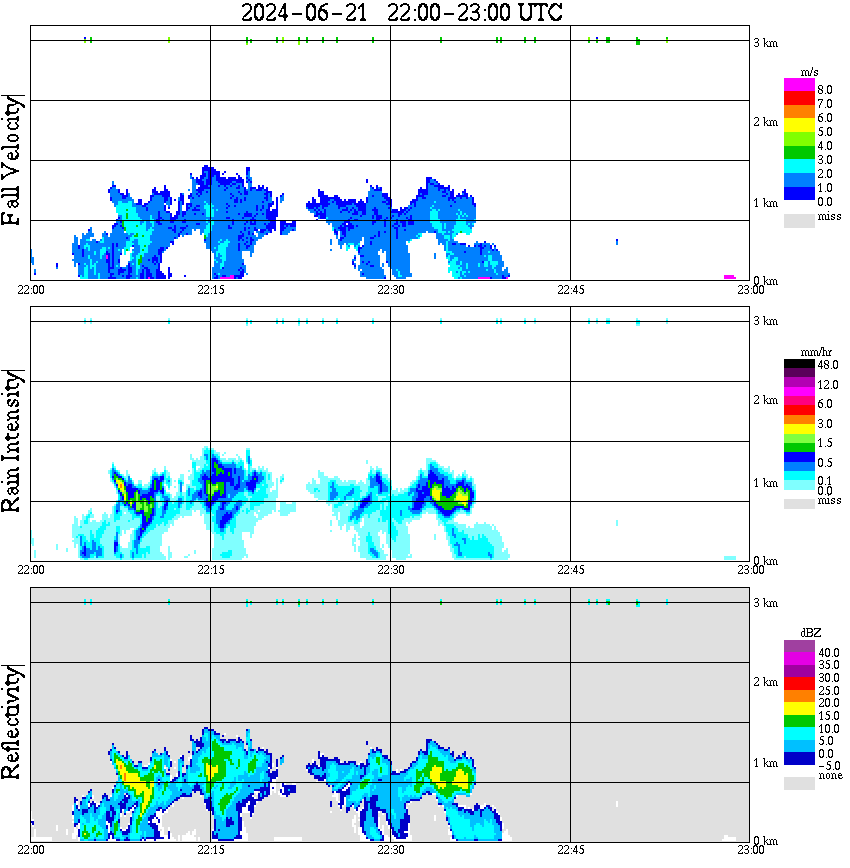Click the 2 km label beside Fall Velocity panel
This screenshot has width=850, height=868.
765,122
